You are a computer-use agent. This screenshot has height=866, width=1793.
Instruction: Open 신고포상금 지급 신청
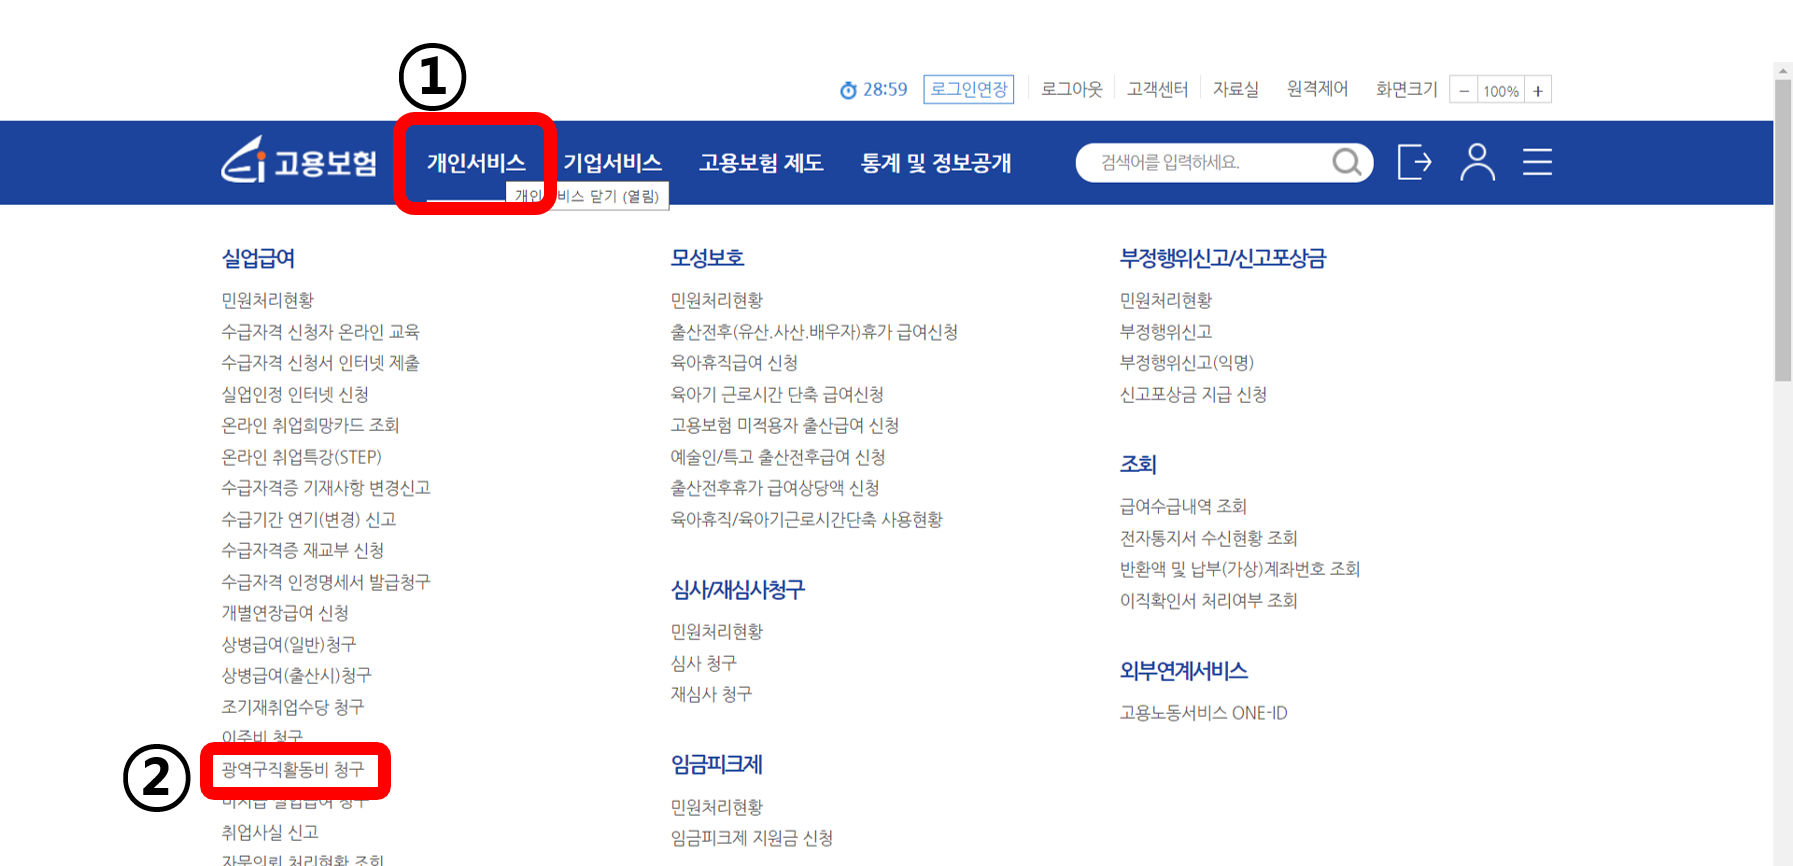point(1194,394)
